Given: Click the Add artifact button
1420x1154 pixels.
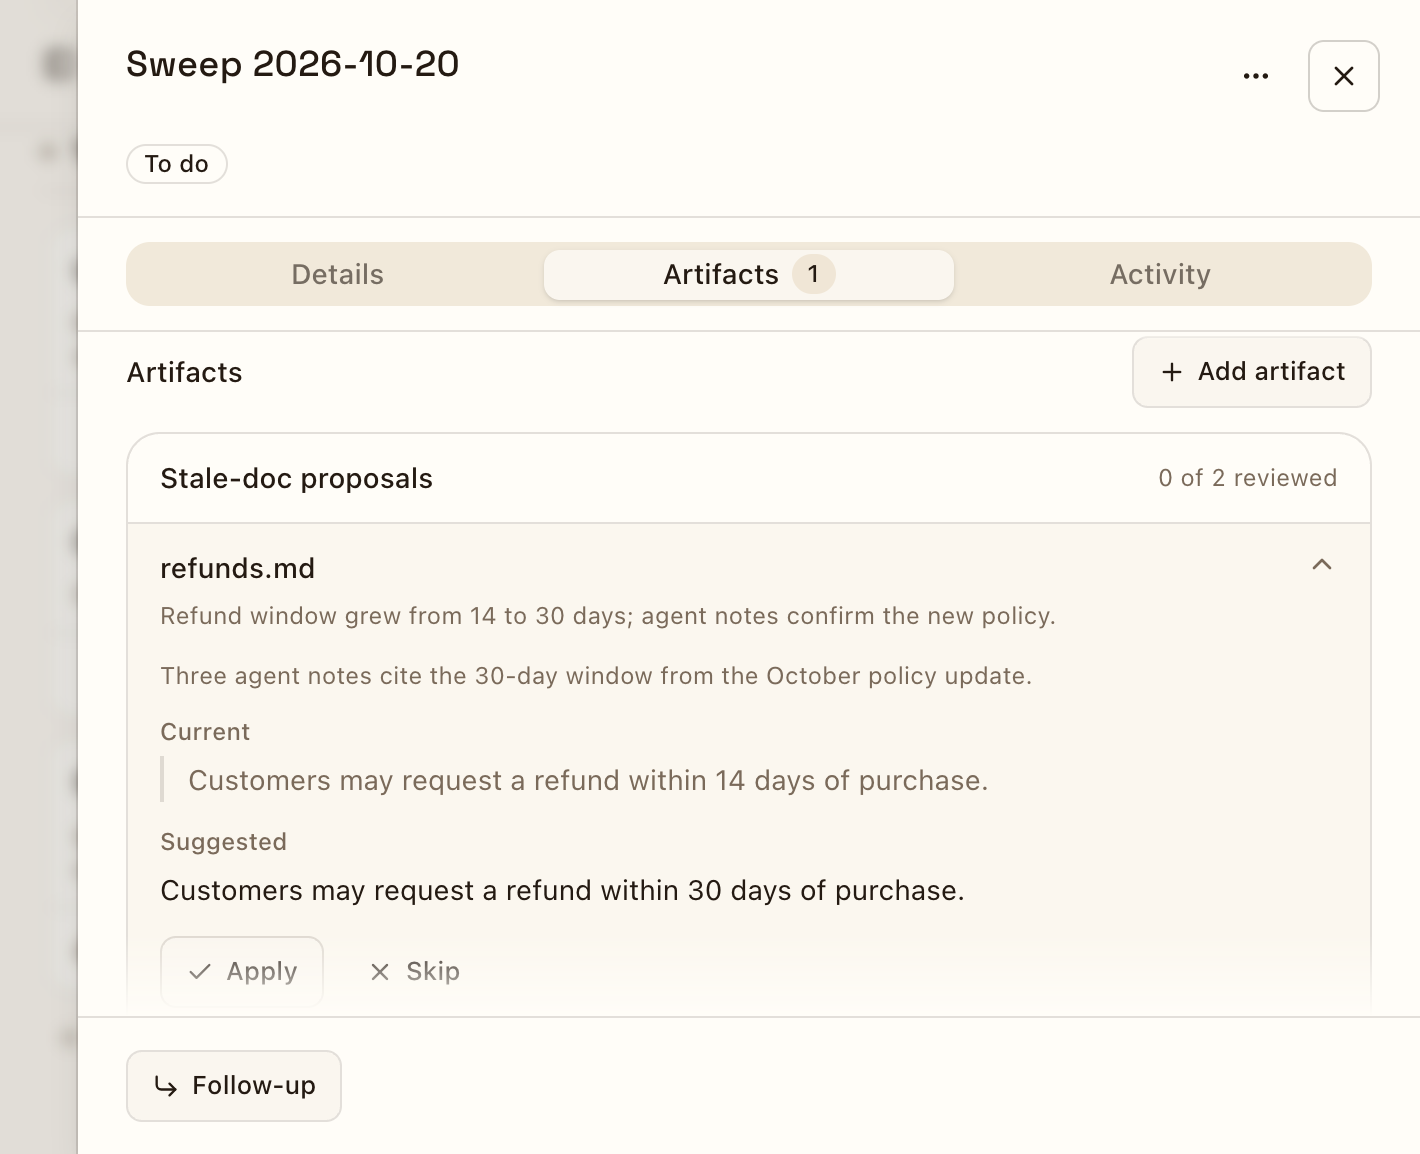Looking at the screenshot, I should click(x=1252, y=372).
